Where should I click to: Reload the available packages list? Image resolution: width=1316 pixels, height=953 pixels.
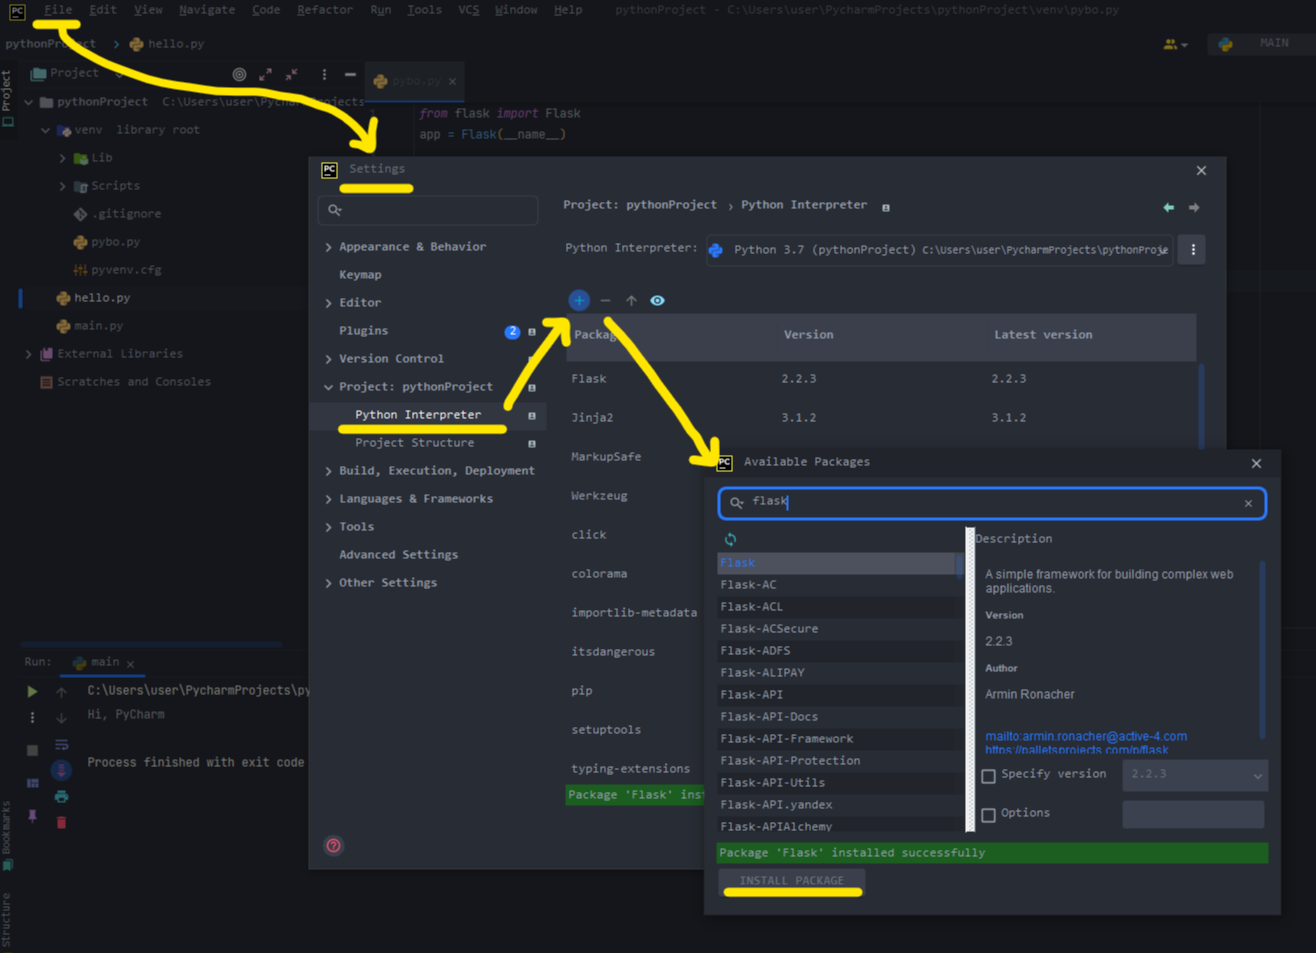tap(730, 539)
